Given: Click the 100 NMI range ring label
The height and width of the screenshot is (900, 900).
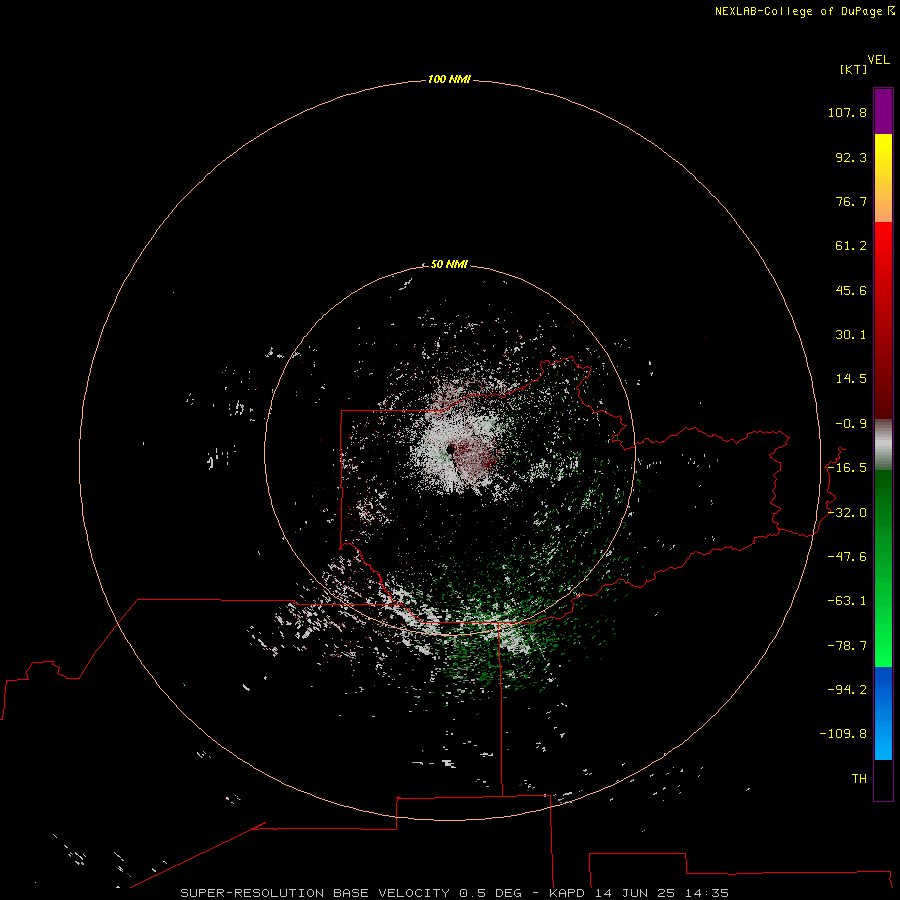Looking at the screenshot, I should tap(449, 79).
